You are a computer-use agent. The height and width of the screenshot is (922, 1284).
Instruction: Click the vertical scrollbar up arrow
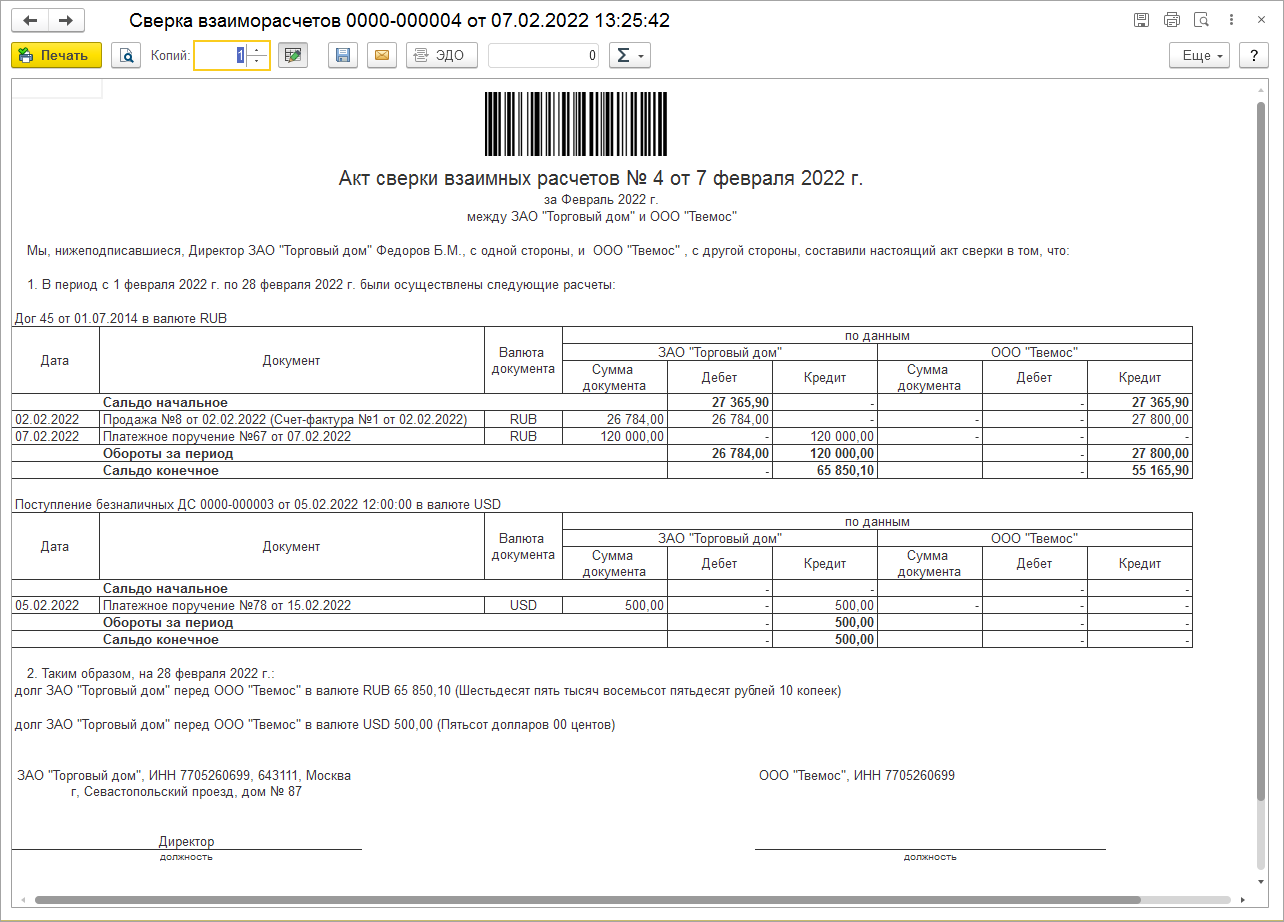pos(1261,91)
